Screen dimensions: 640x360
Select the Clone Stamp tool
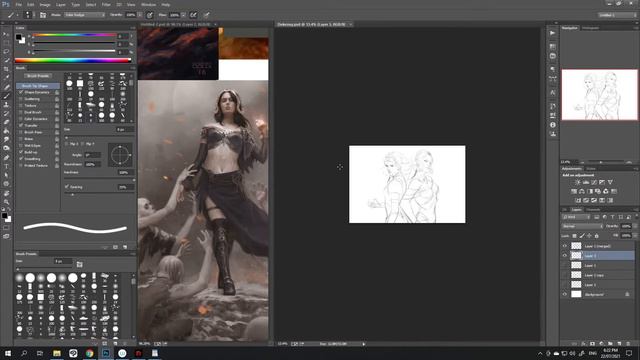[6, 104]
